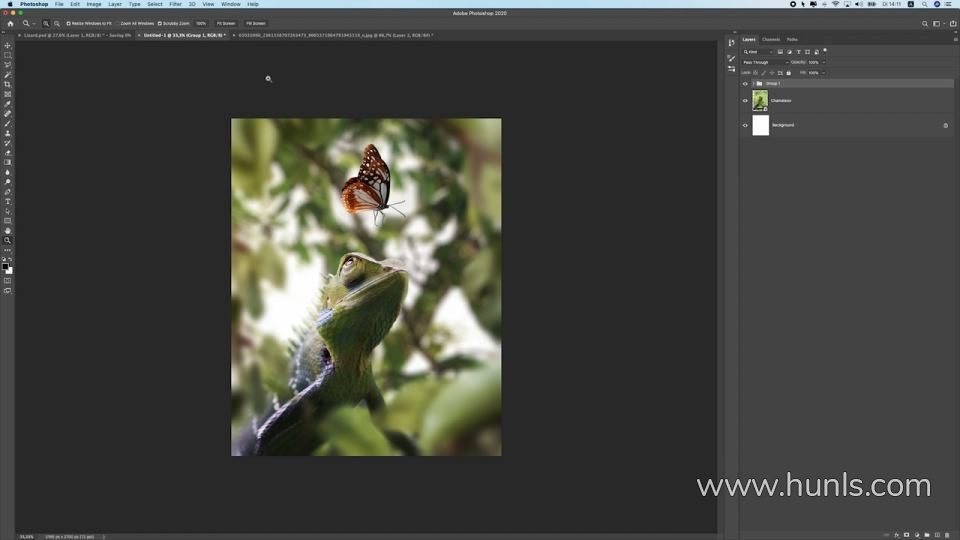The height and width of the screenshot is (540, 960).
Task: Open the Fill value dropdown arrow
Action: (823, 73)
